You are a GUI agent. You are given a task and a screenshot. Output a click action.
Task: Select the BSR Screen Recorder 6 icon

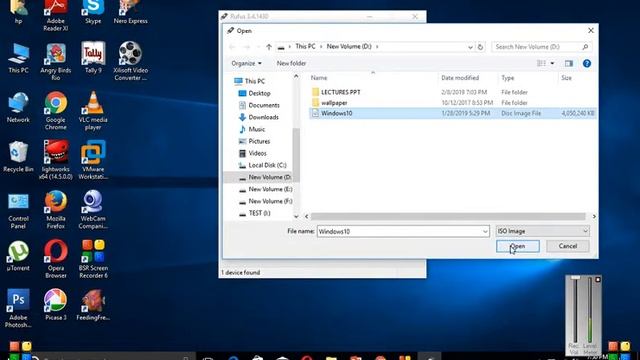[x=93, y=260]
